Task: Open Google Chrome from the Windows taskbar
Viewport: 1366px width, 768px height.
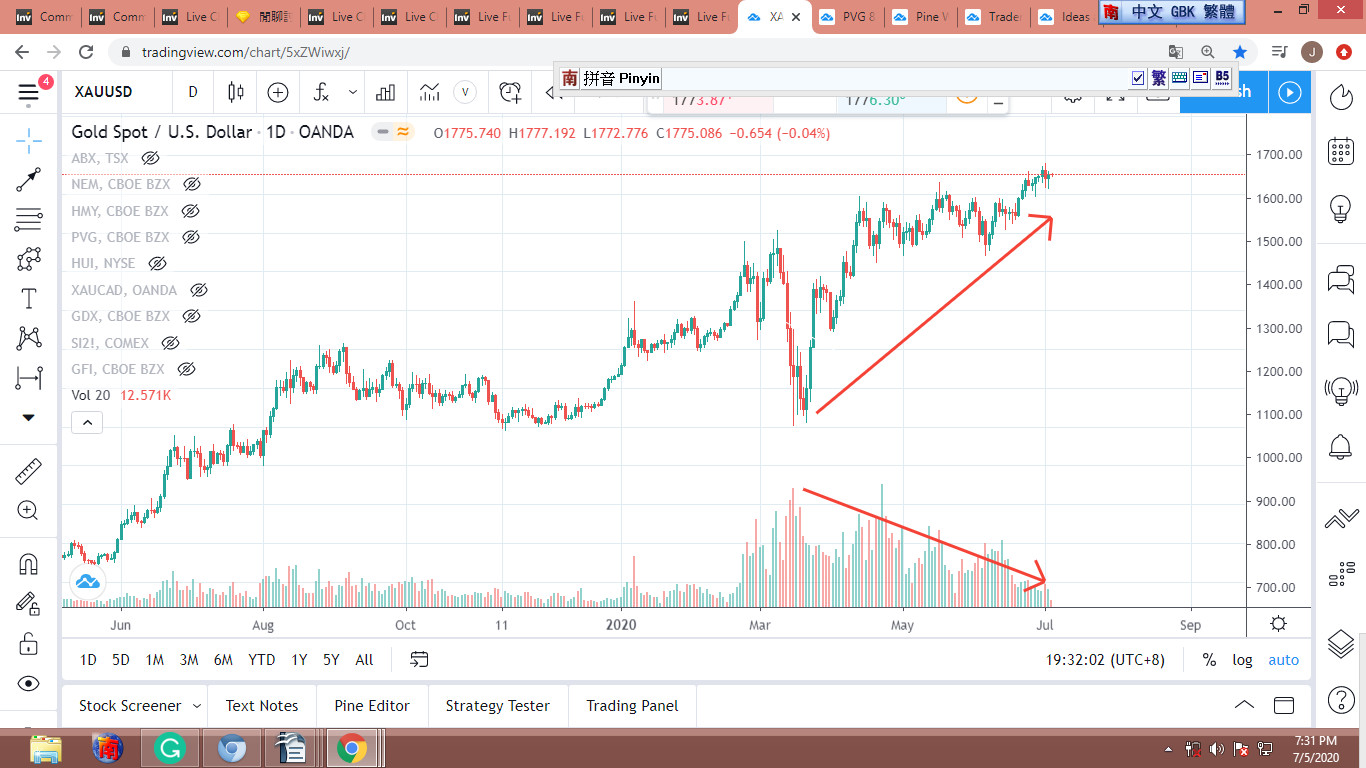Action: [x=351, y=748]
